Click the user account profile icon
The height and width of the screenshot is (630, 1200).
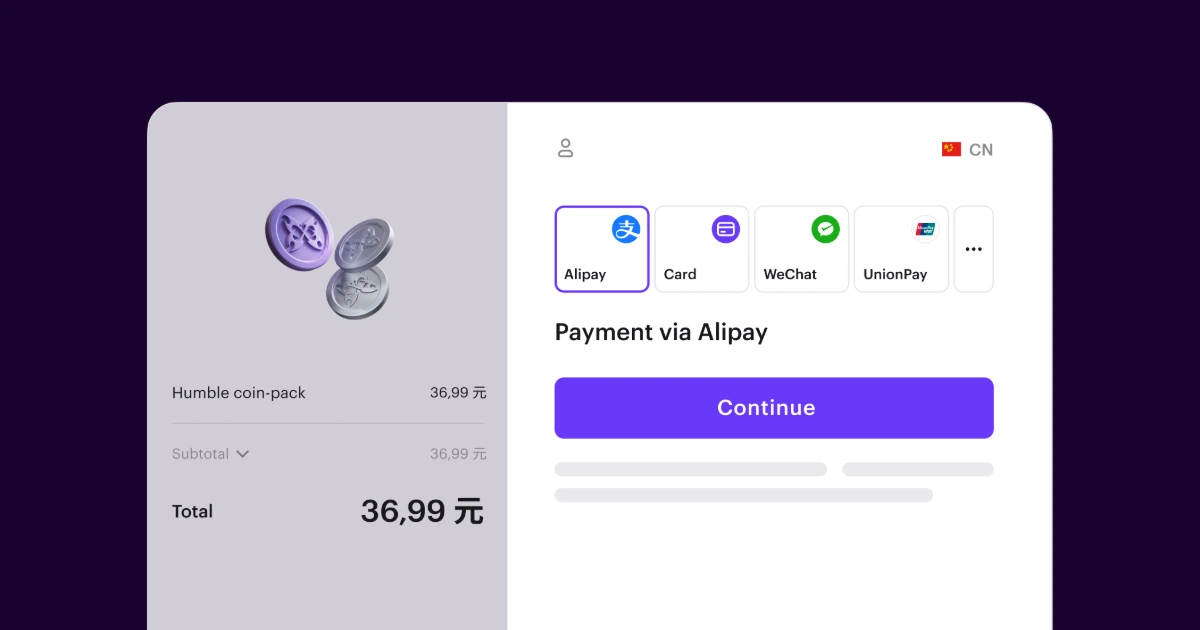point(565,149)
